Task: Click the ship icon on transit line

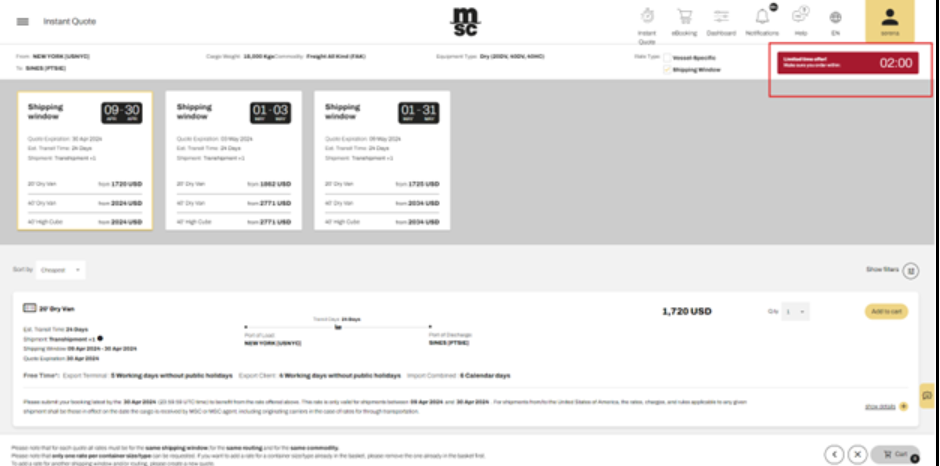Action: point(338,327)
